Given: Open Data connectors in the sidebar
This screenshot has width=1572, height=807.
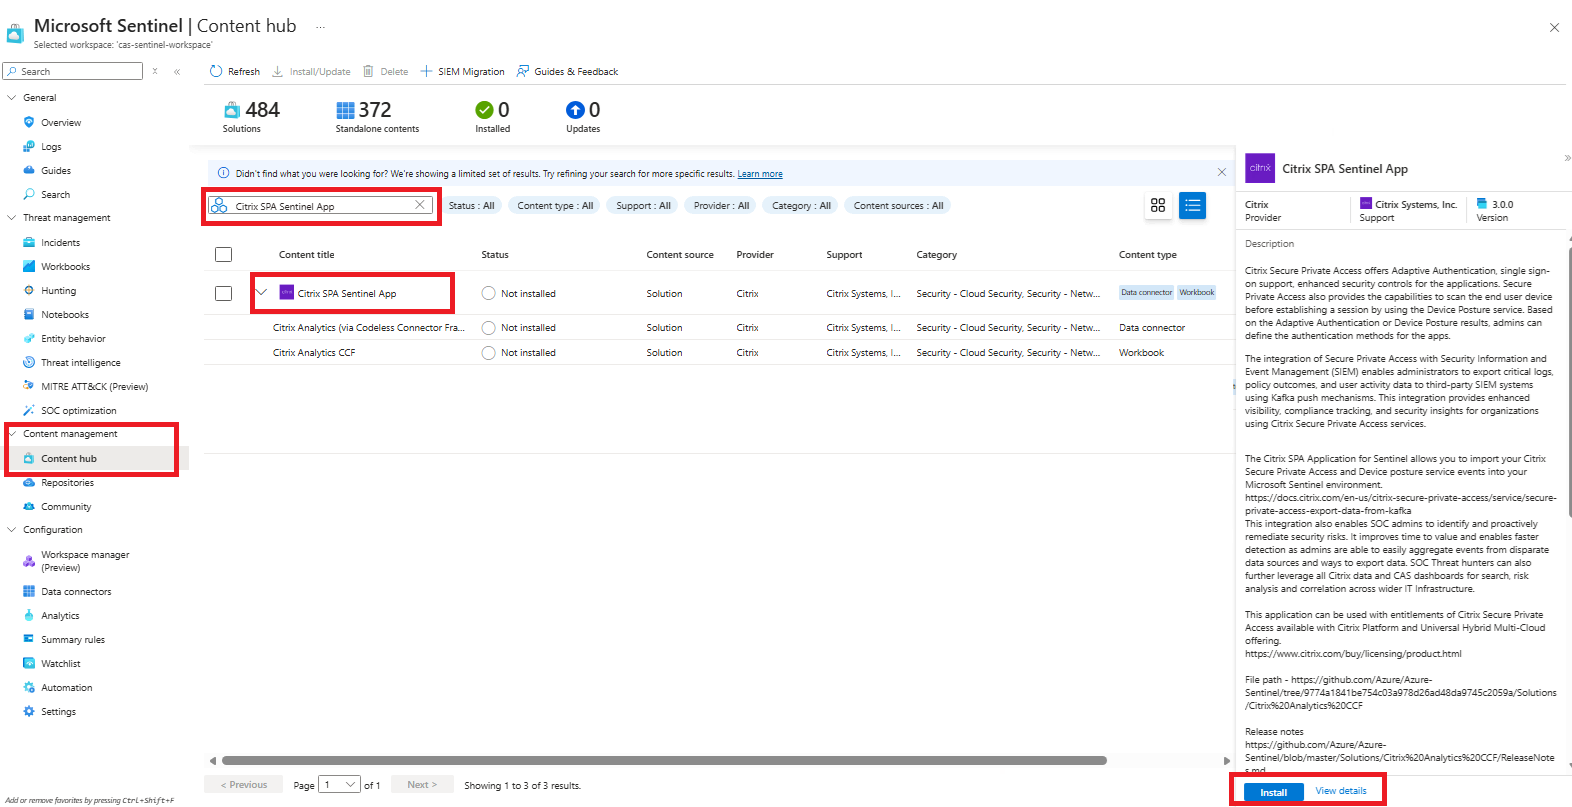Looking at the screenshot, I should (x=76, y=592).
